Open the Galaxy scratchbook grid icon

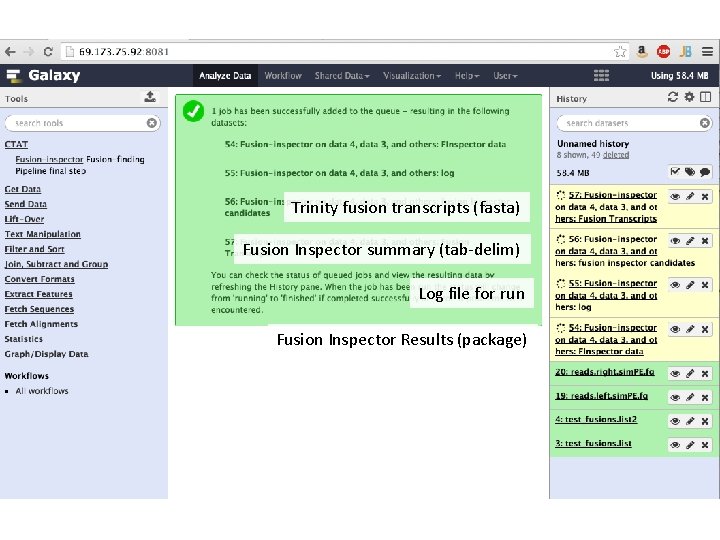[601, 75]
